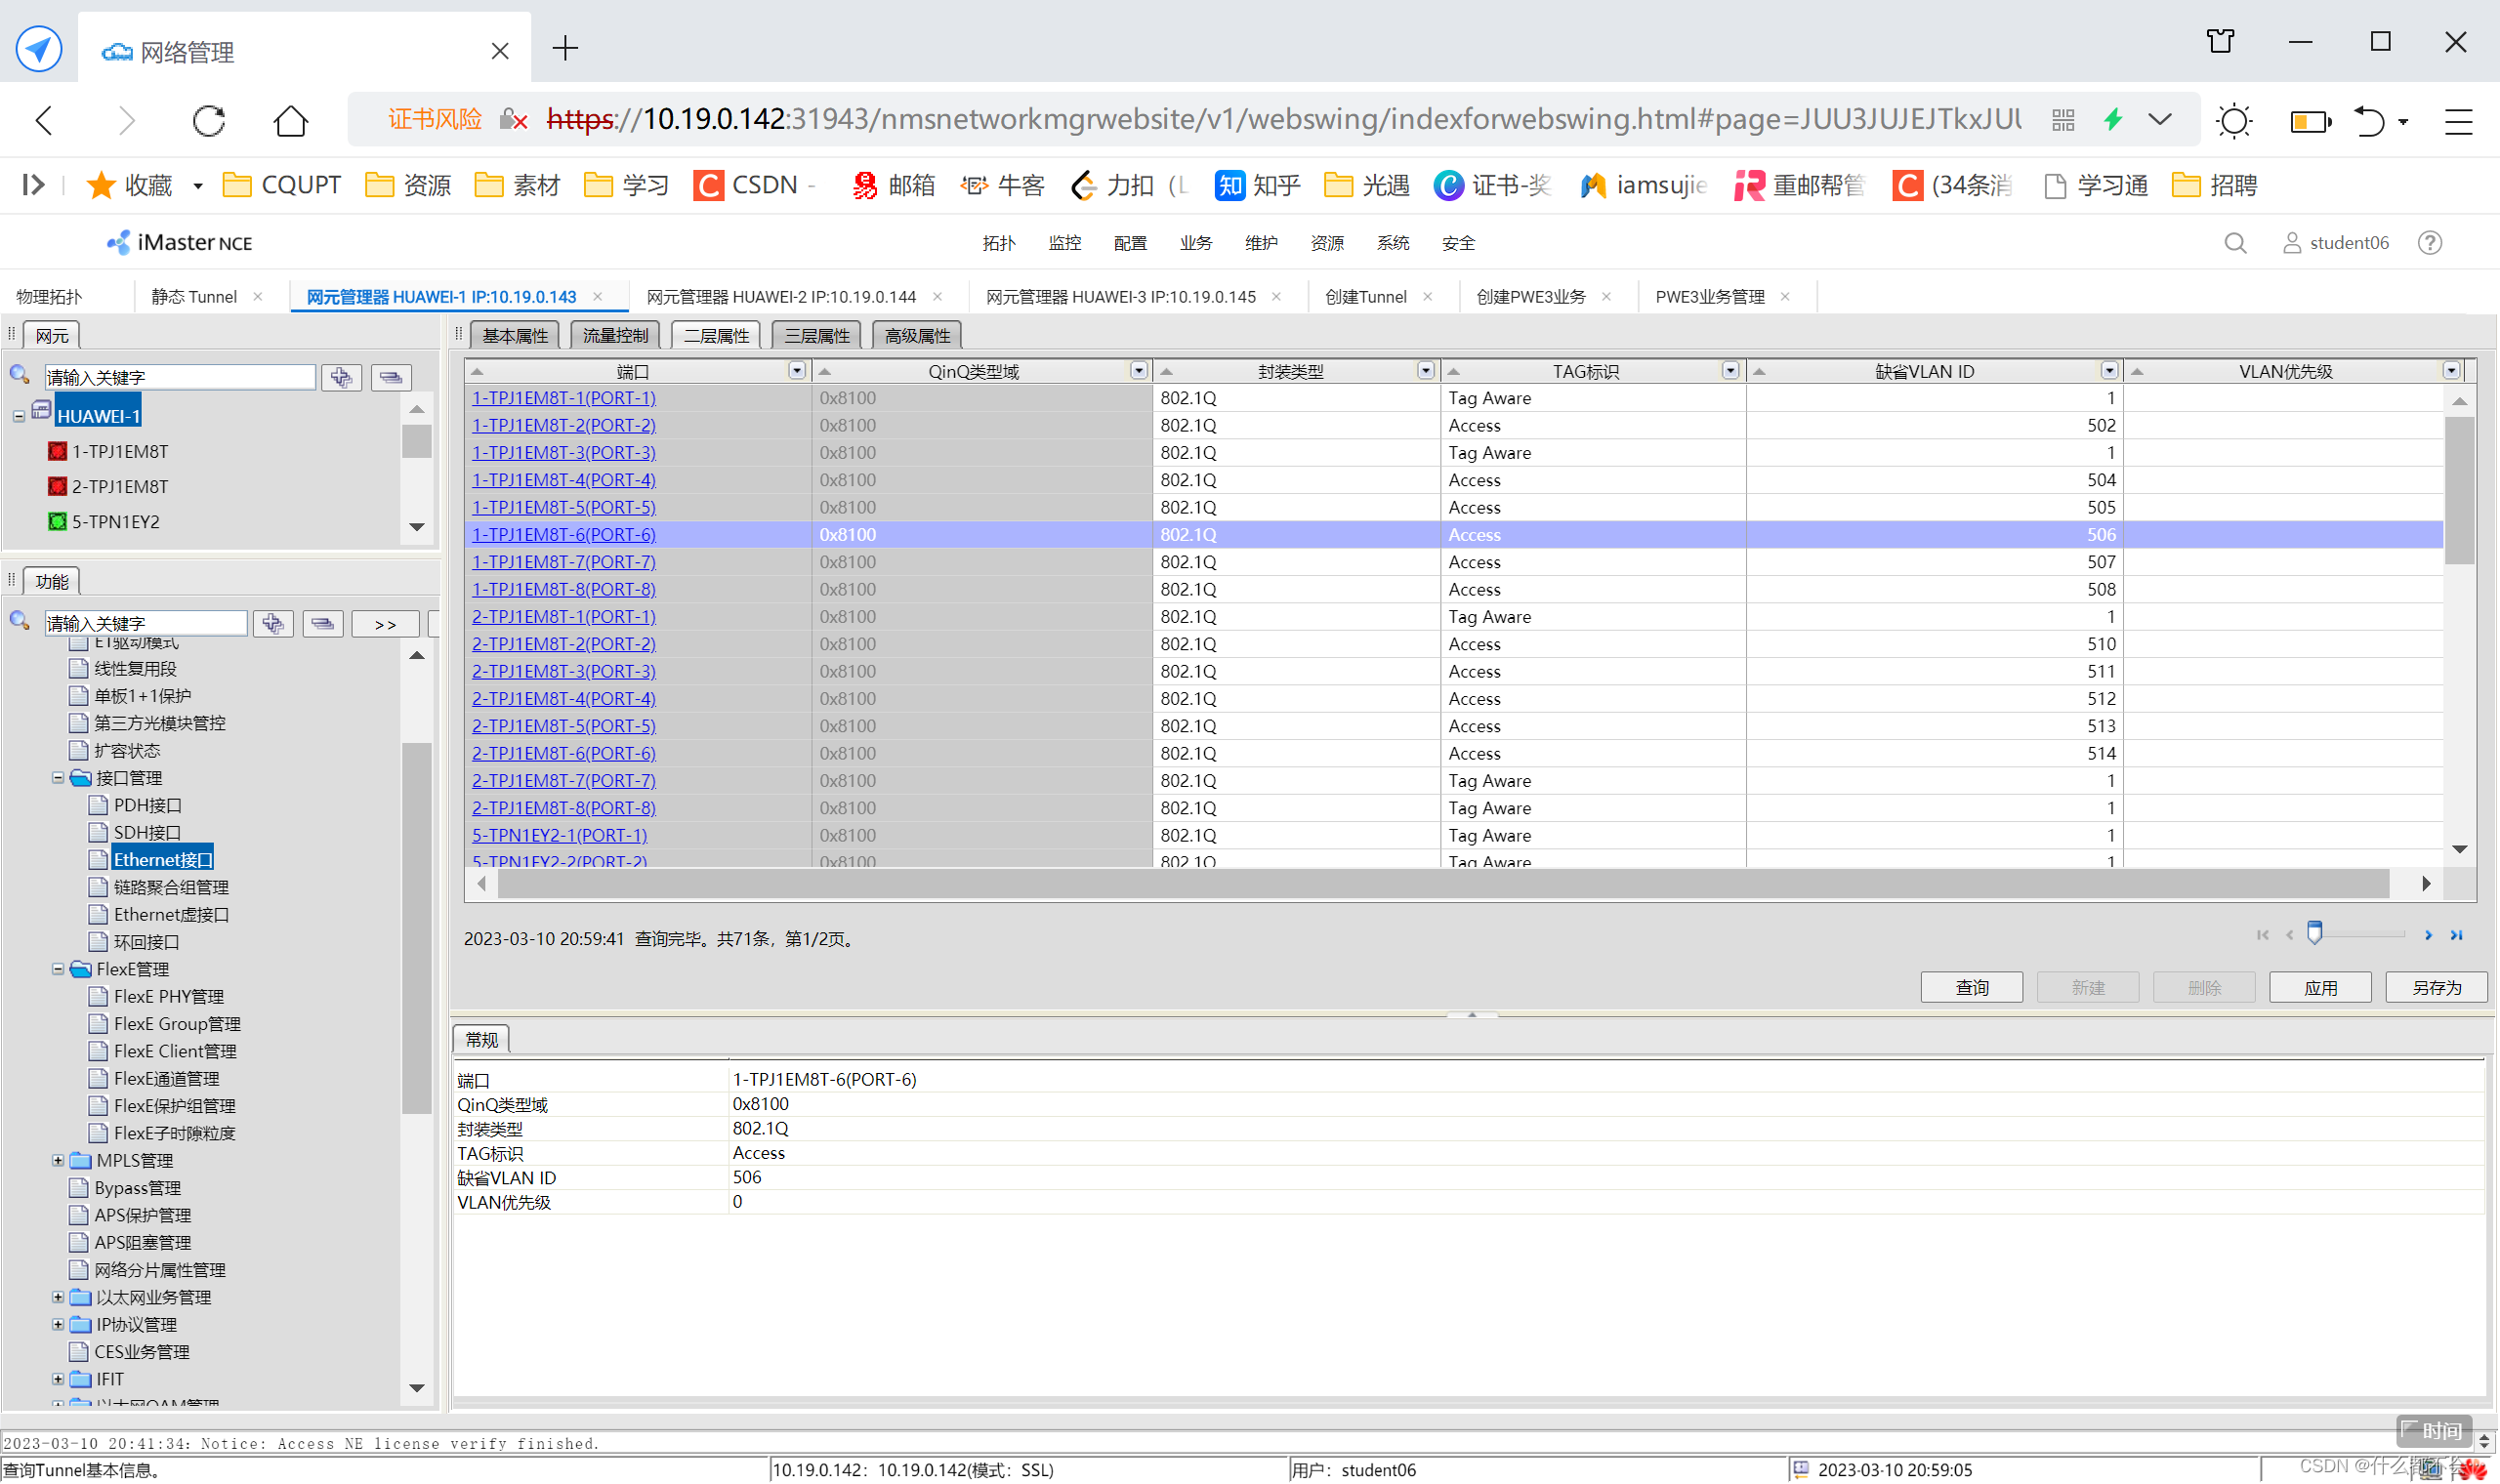Click the page navigation slider handle
The width and height of the screenshot is (2500, 1484).
tap(2314, 934)
